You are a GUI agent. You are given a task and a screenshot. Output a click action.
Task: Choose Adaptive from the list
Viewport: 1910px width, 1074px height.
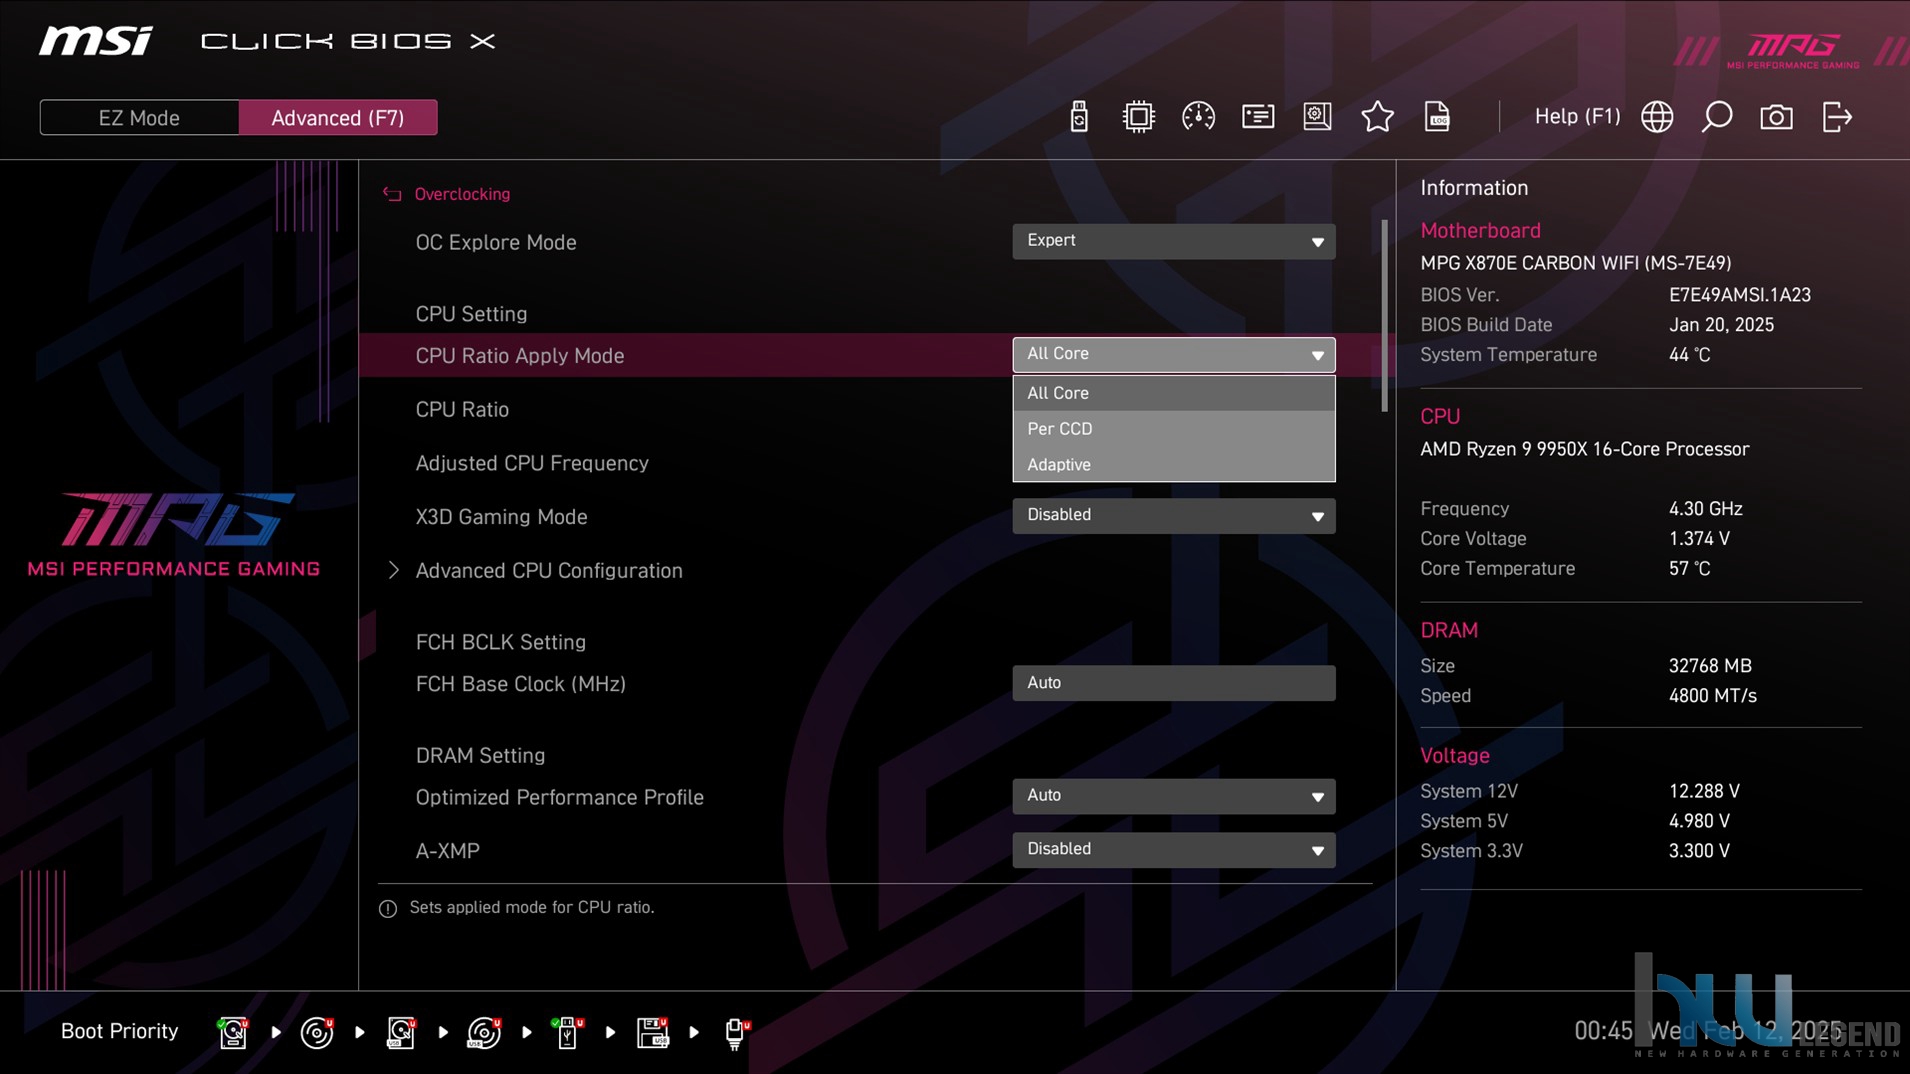[x=1173, y=464]
